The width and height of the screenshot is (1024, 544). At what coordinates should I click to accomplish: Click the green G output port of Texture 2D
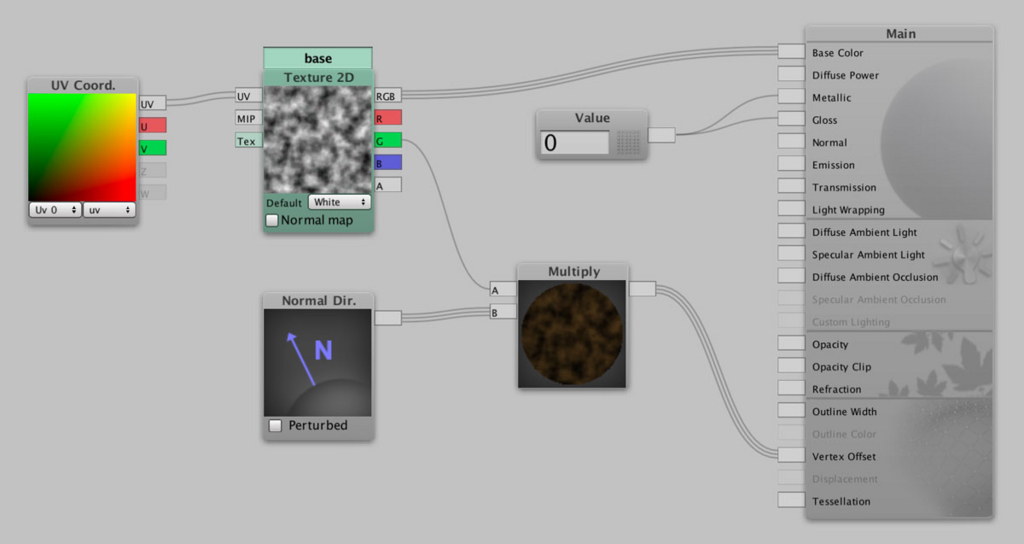point(388,140)
